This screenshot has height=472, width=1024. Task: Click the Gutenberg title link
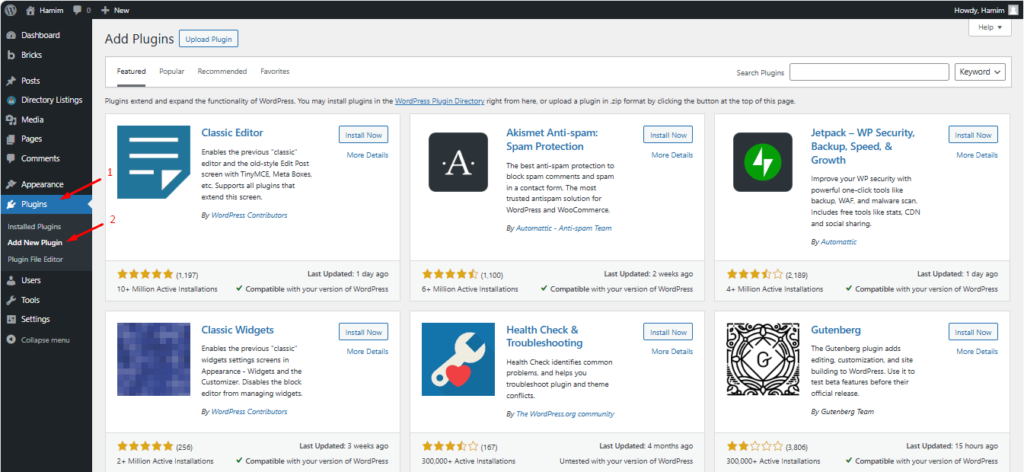(x=836, y=330)
